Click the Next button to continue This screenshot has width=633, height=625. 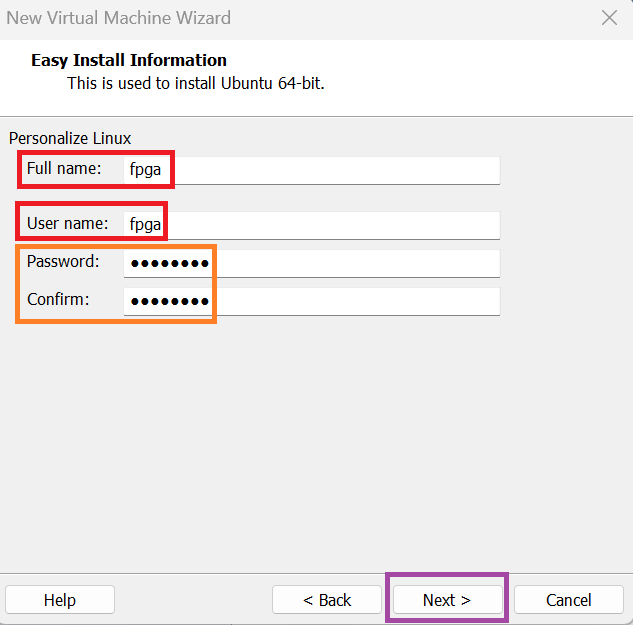point(447,600)
